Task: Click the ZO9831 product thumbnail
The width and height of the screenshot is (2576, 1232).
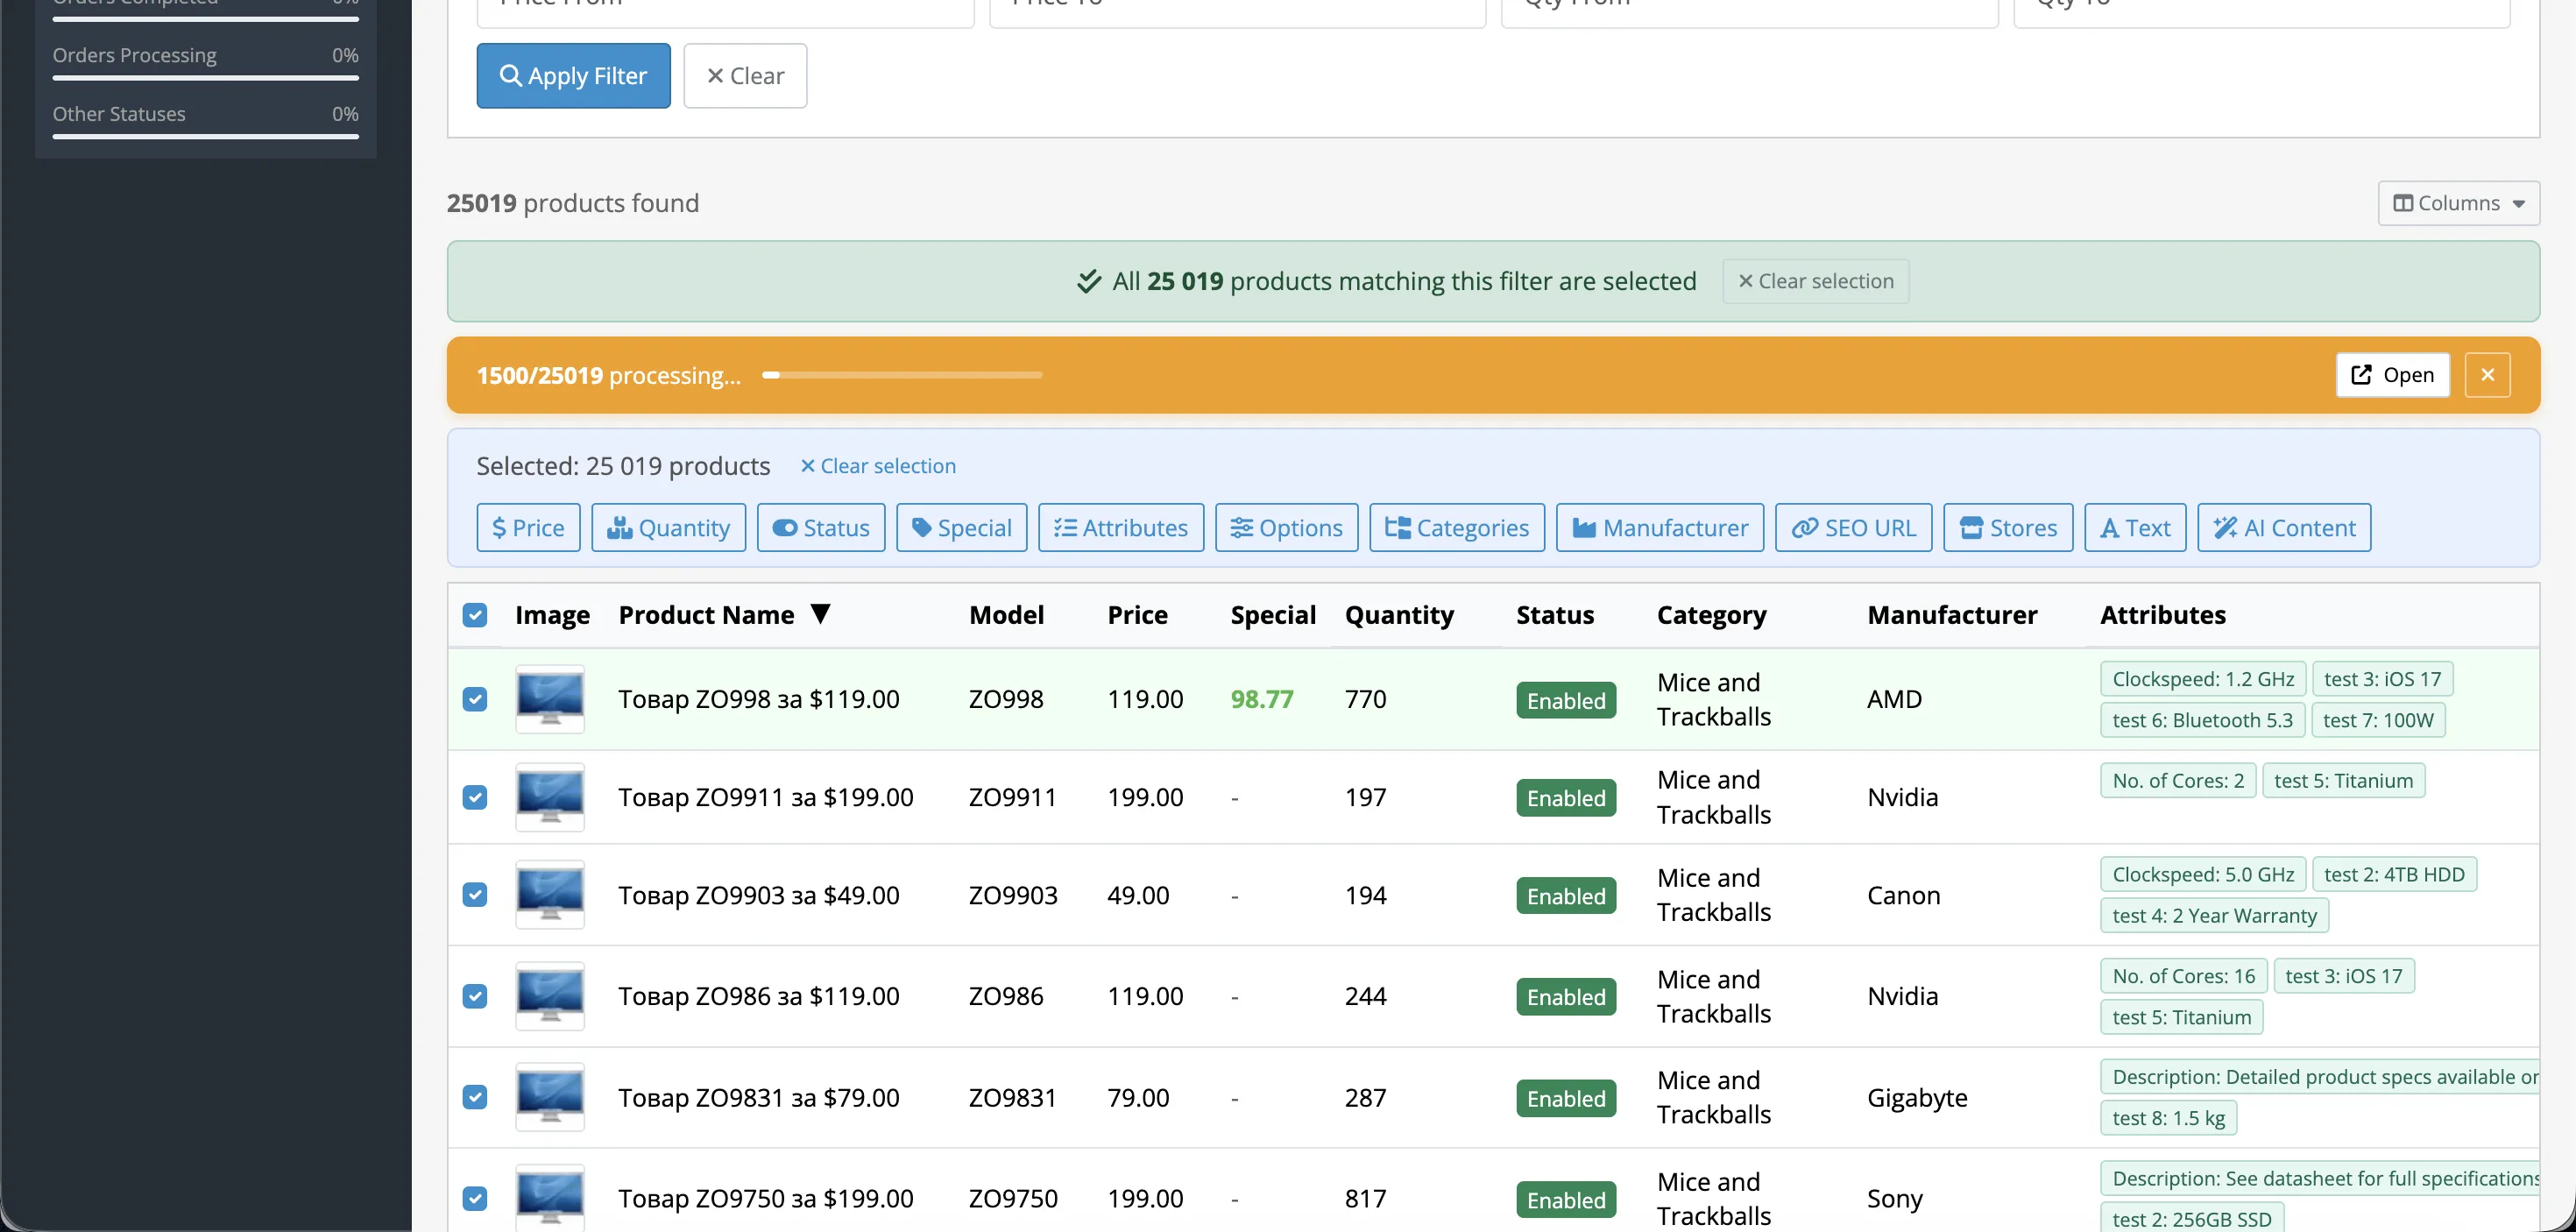Action: 550,1097
